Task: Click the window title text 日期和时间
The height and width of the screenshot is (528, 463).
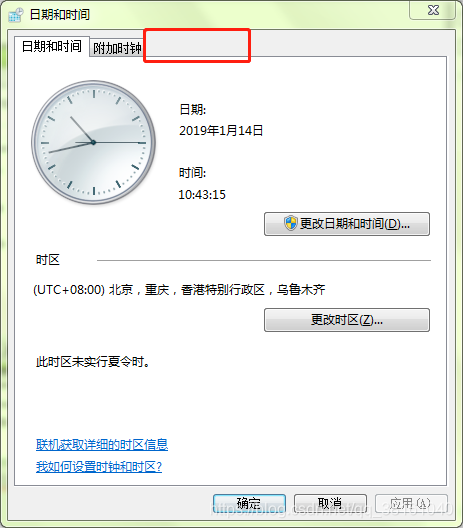Action: [60, 14]
